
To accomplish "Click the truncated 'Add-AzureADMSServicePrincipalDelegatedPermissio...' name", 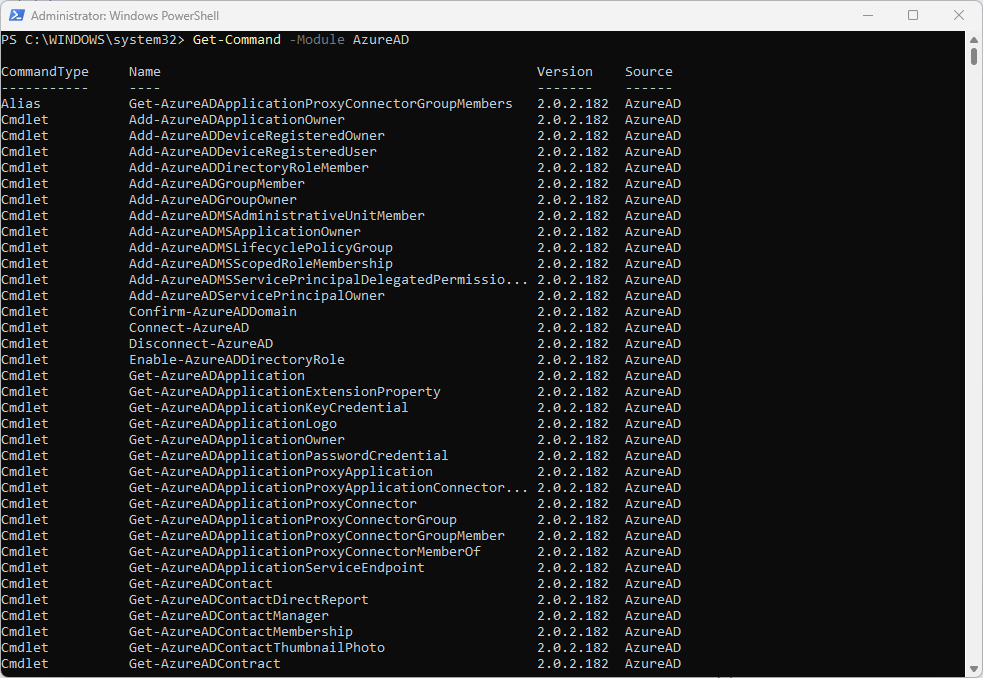I will point(329,280).
